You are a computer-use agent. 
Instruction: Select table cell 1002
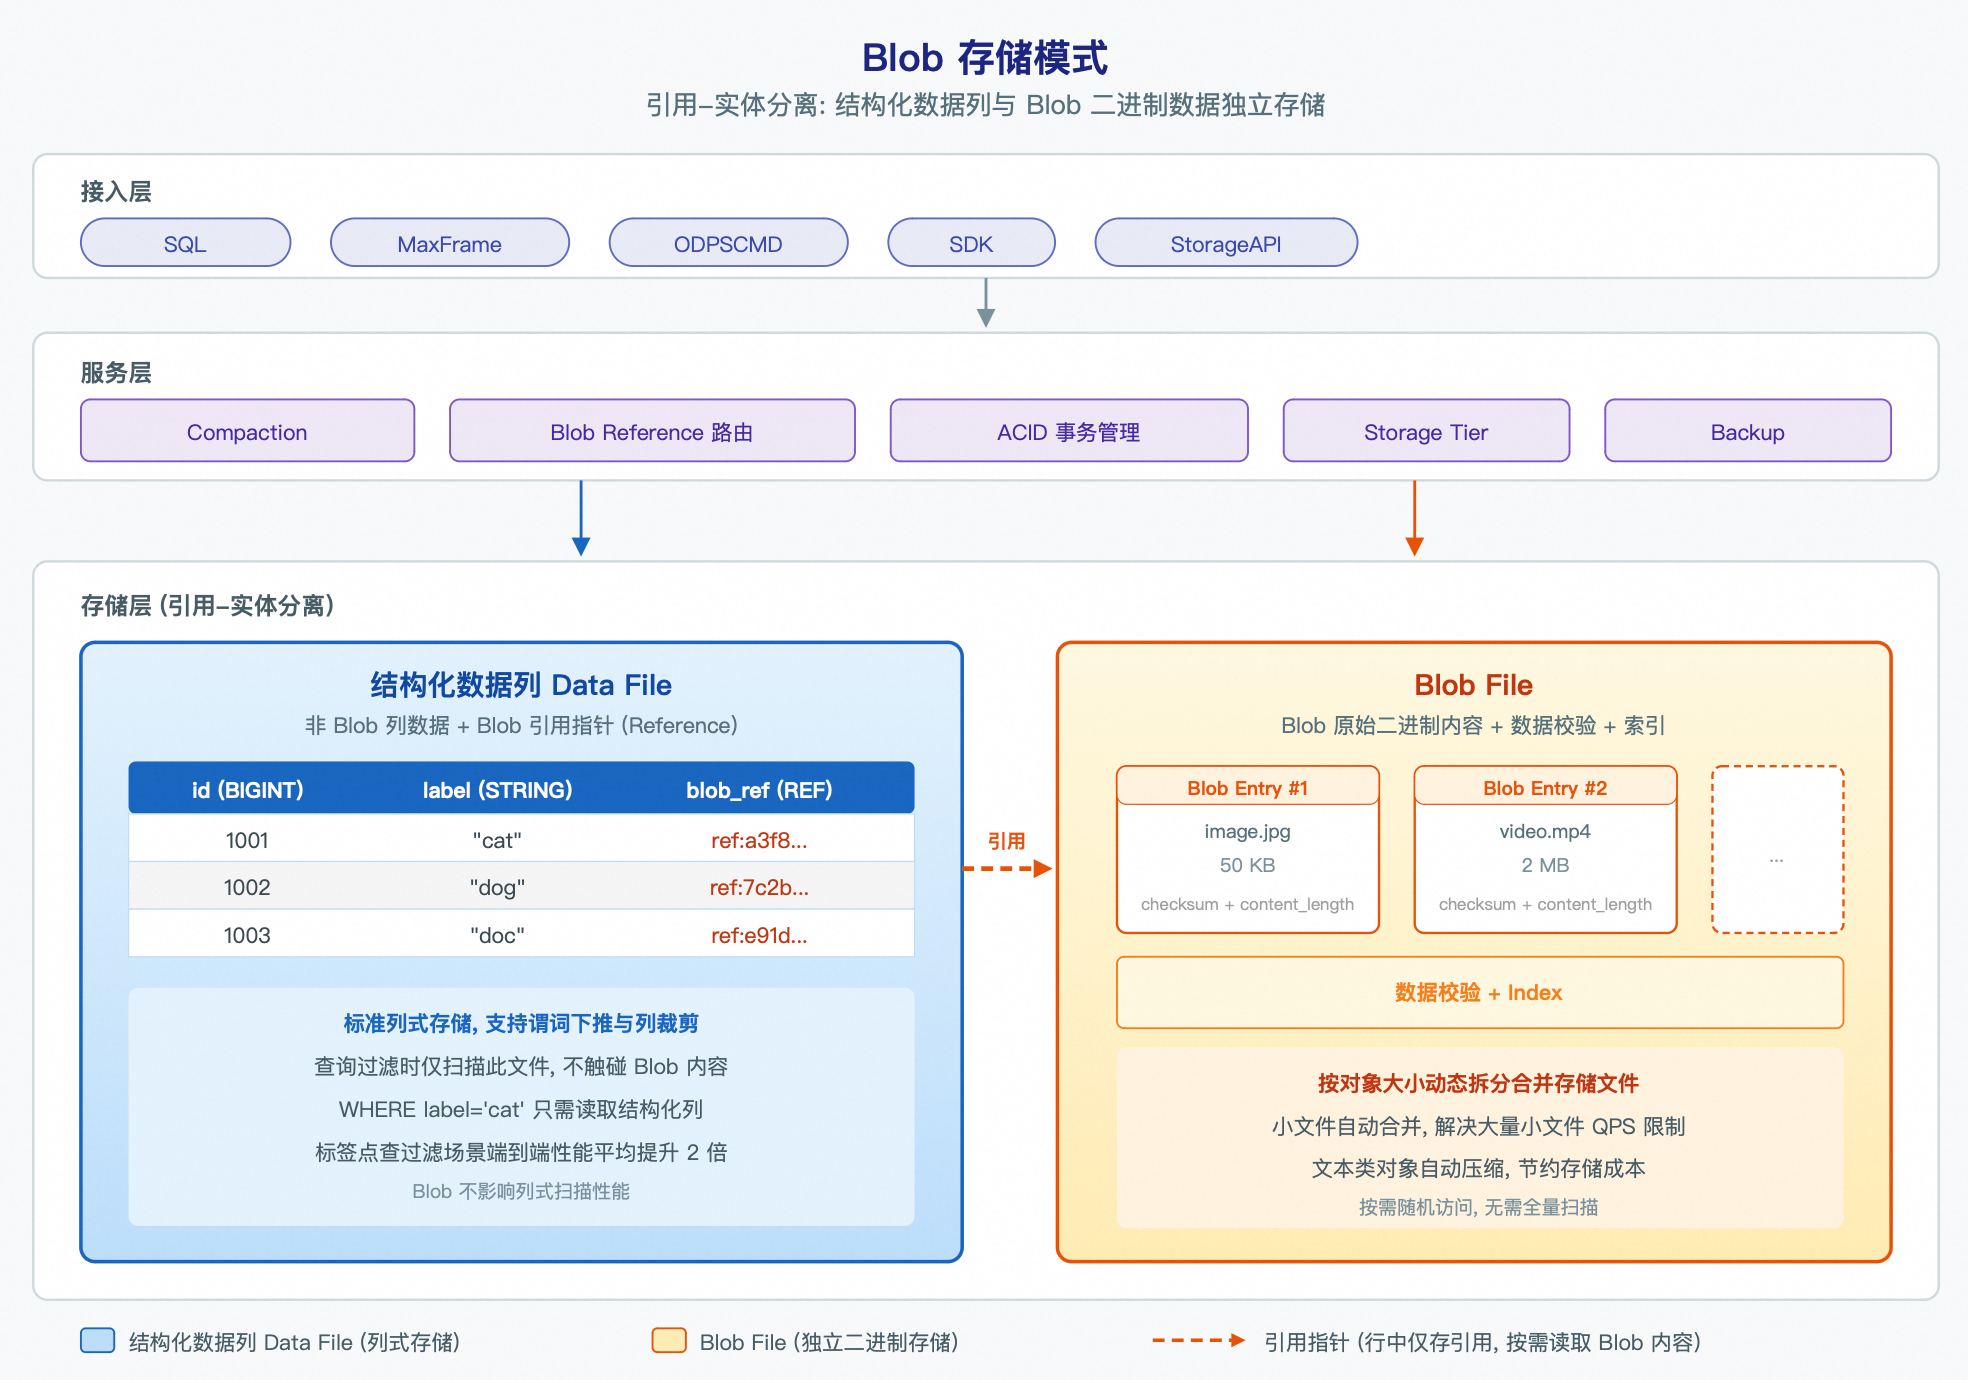(x=247, y=886)
